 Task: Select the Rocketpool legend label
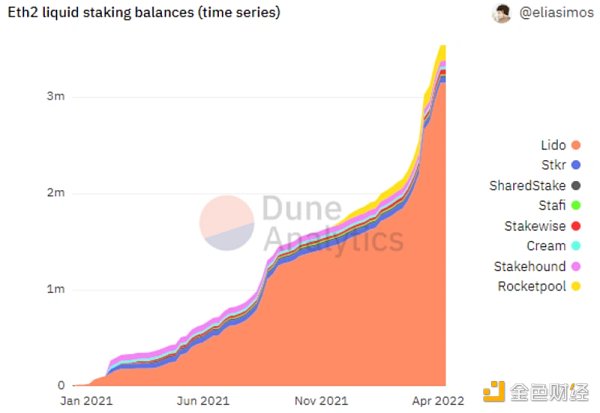pos(530,287)
